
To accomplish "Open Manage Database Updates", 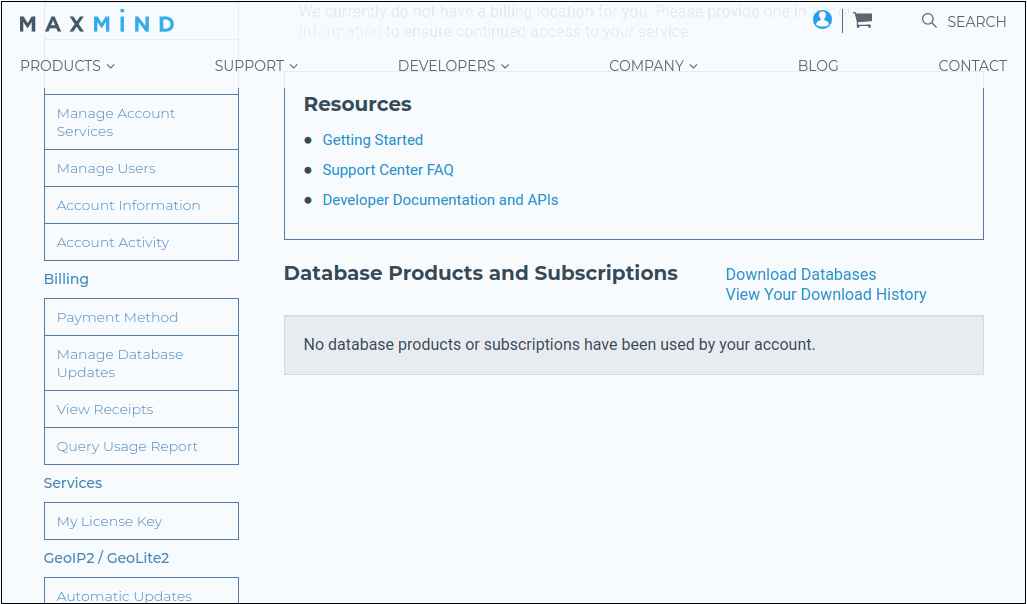I will point(141,363).
